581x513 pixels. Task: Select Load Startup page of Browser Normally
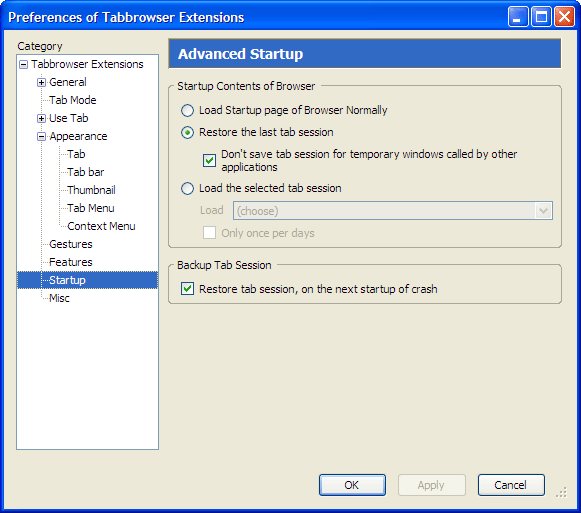(x=187, y=110)
